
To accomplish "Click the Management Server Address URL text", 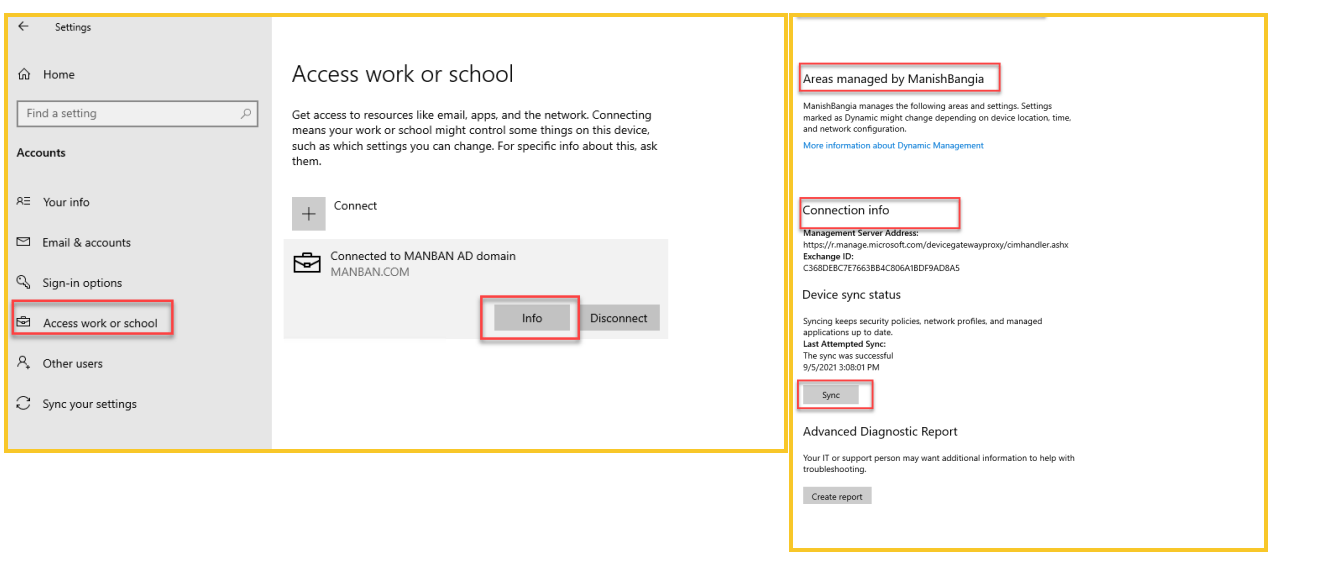I will tap(935, 244).
